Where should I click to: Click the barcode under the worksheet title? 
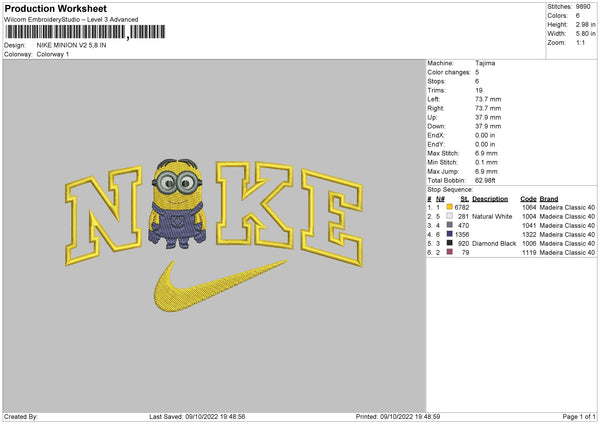(x=85, y=32)
